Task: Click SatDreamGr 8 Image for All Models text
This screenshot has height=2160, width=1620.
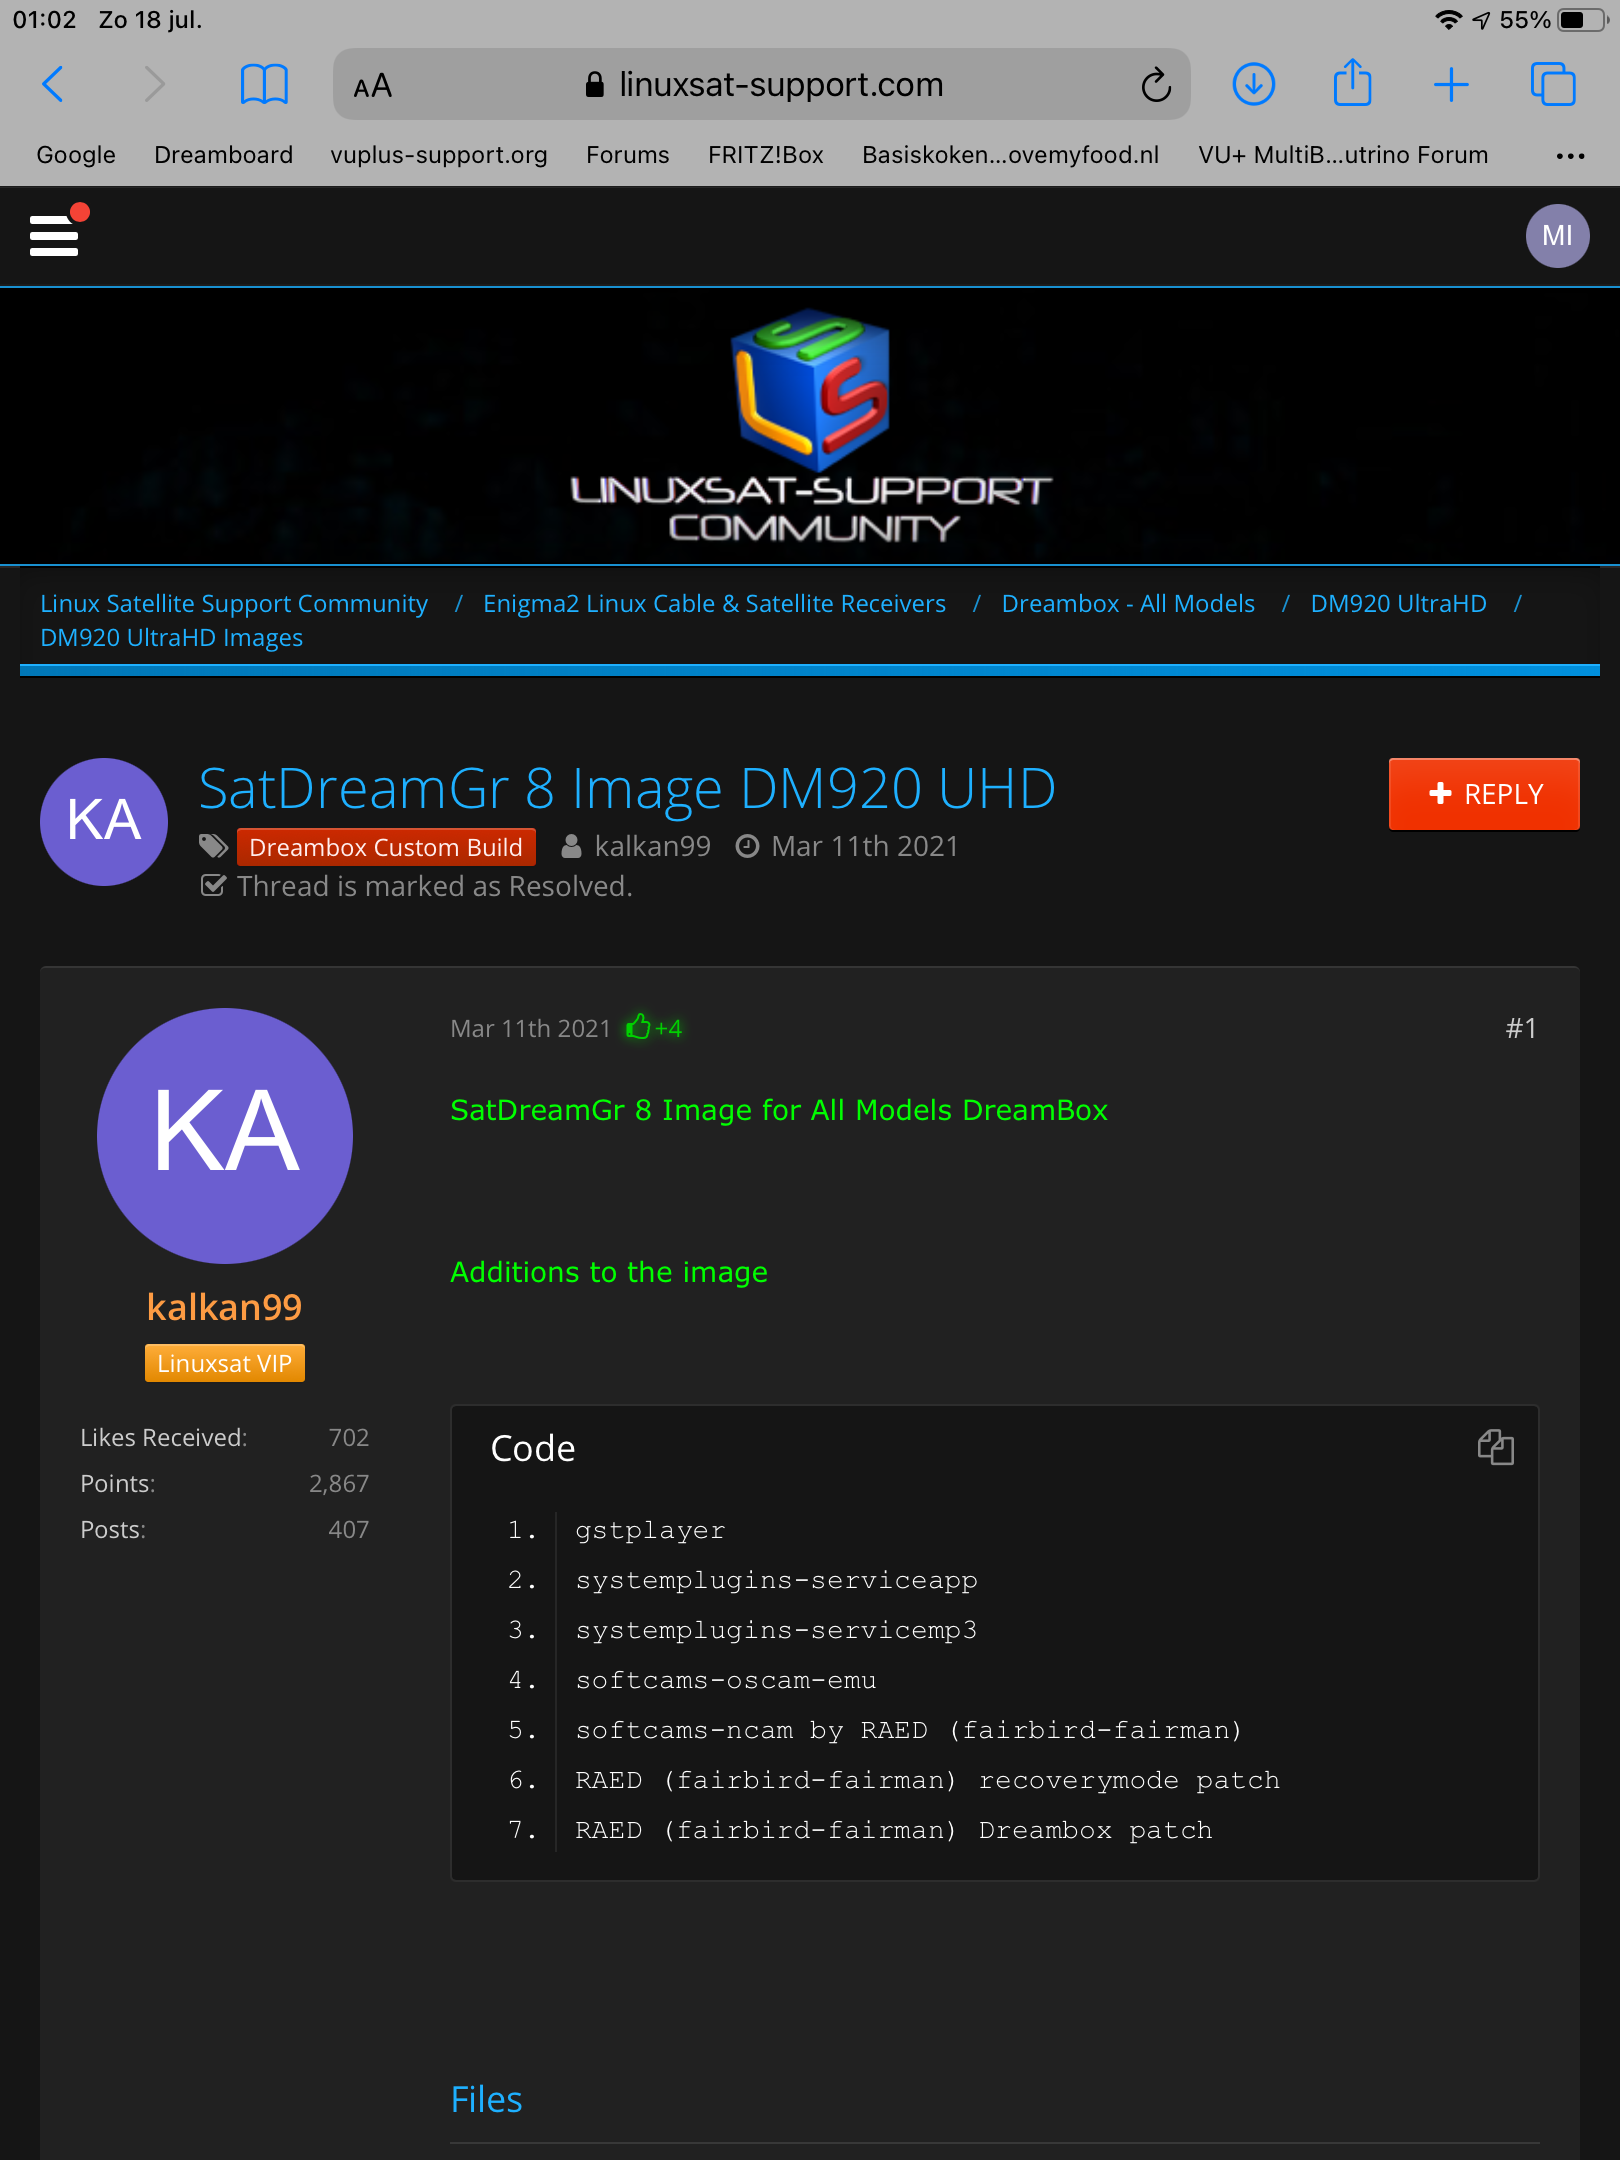Action: tap(779, 1110)
